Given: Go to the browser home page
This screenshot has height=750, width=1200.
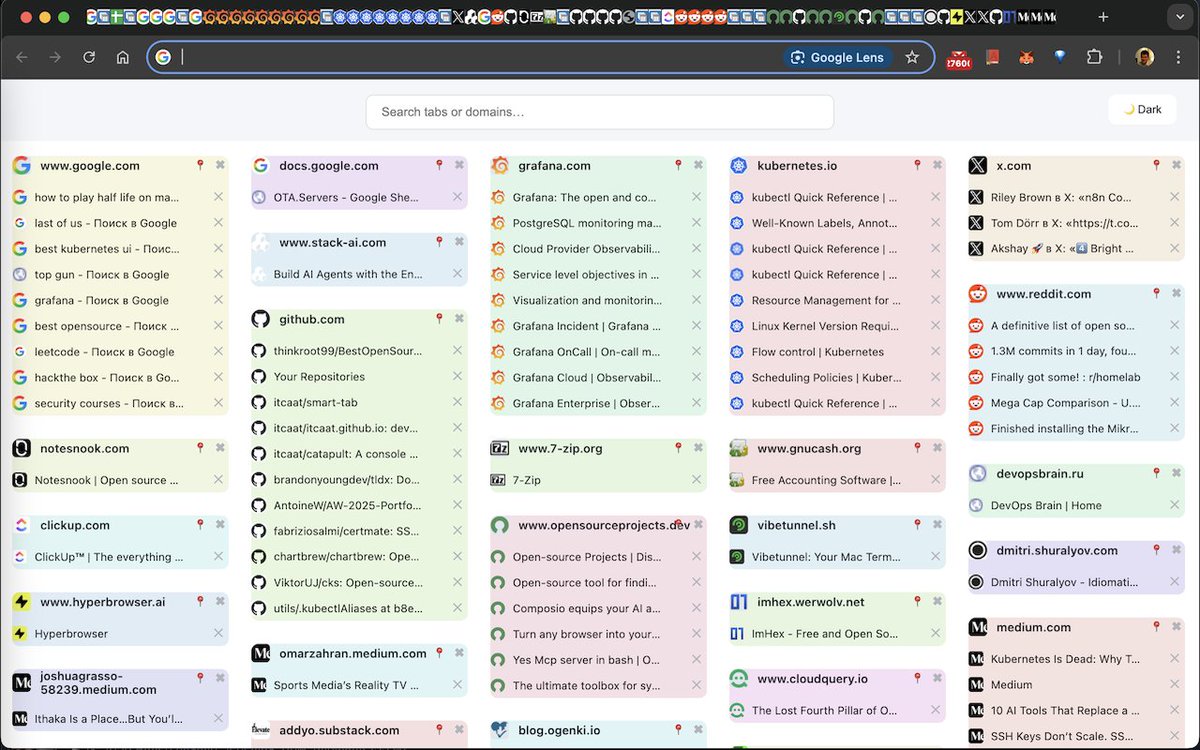Looking at the screenshot, I should pyautogui.click(x=123, y=57).
